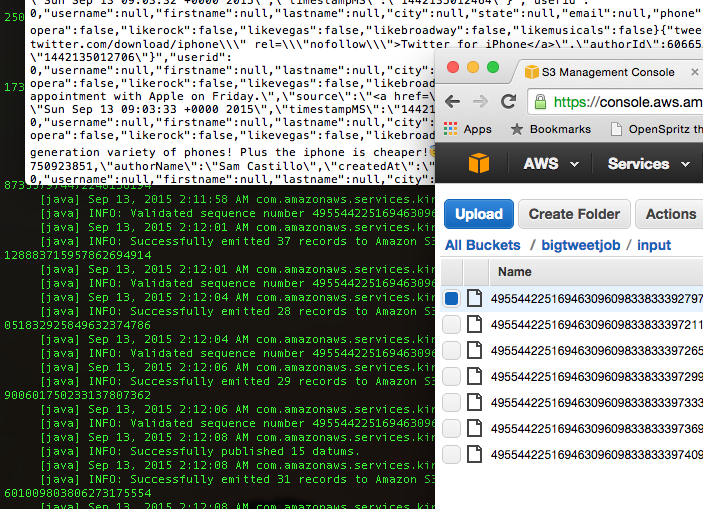Click terminal text '051832925849632374786'
The height and width of the screenshot is (509, 703).
[78, 325]
